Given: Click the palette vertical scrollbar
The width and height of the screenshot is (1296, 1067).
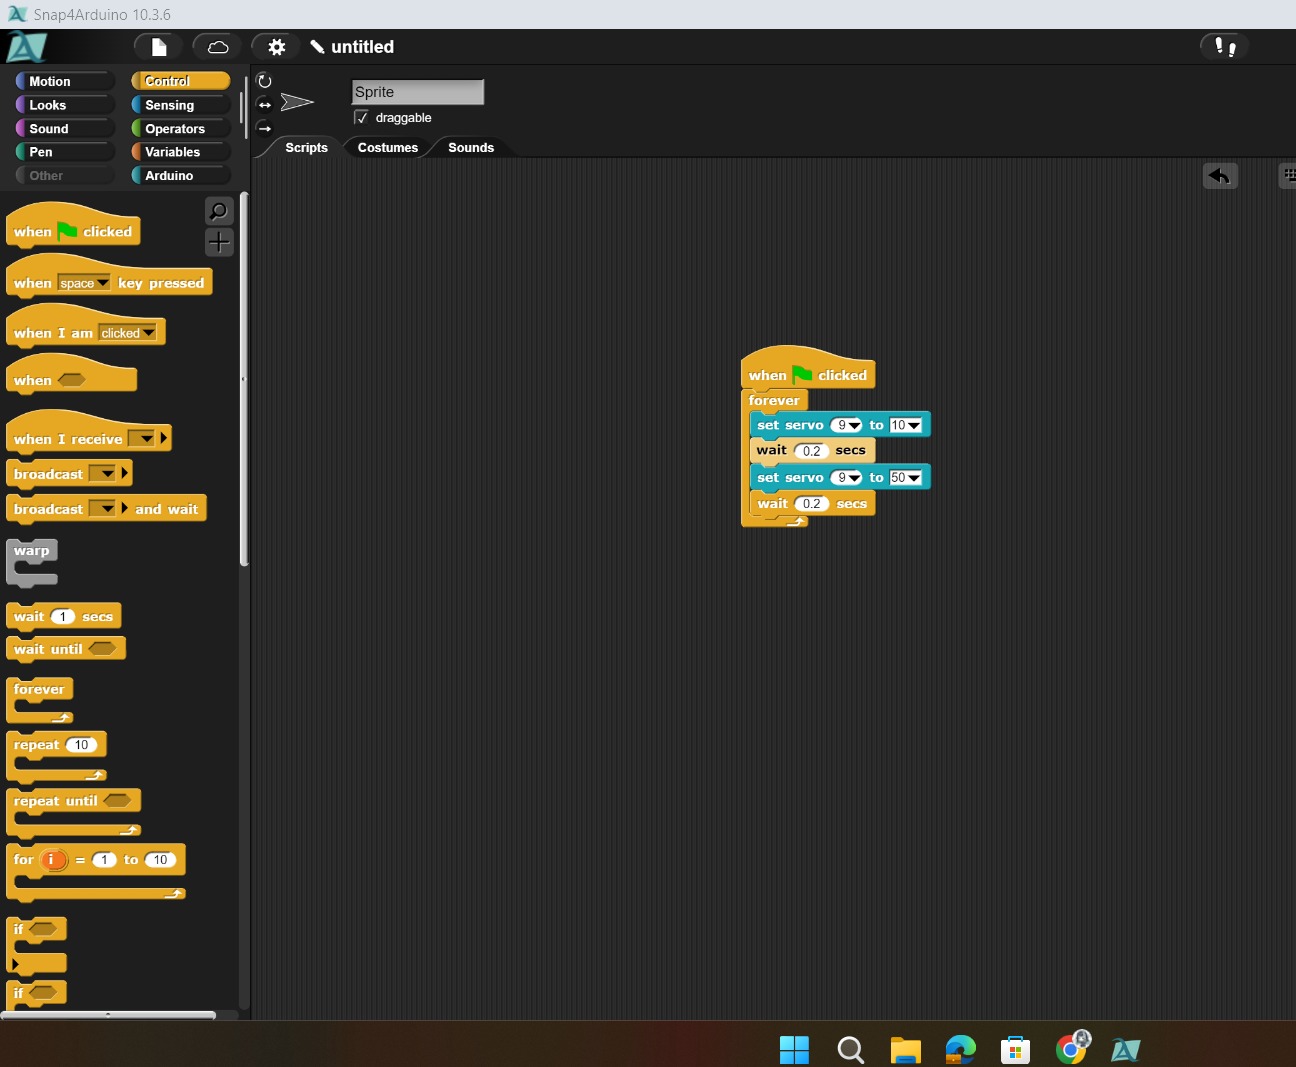Looking at the screenshot, I should point(244,380).
